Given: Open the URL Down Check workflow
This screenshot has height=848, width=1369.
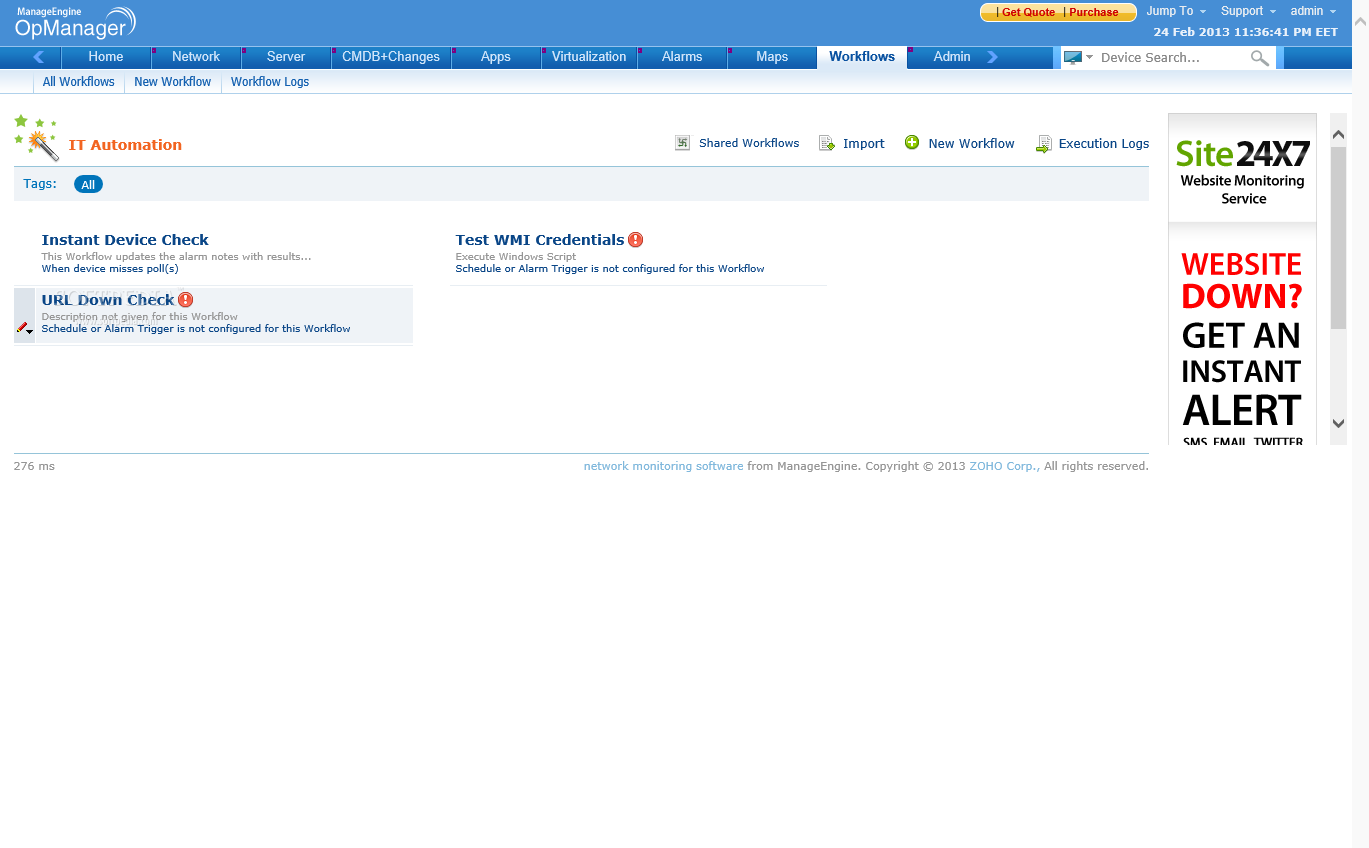Looking at the screenshot, I should pyautogui.click(x=108, y=300).
